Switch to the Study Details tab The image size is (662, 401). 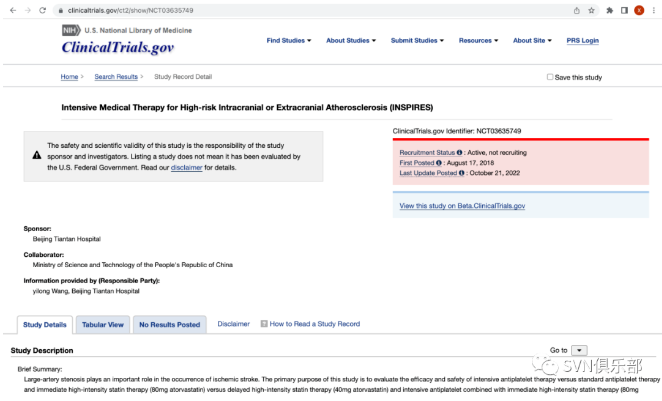click(x=45, y=325)
